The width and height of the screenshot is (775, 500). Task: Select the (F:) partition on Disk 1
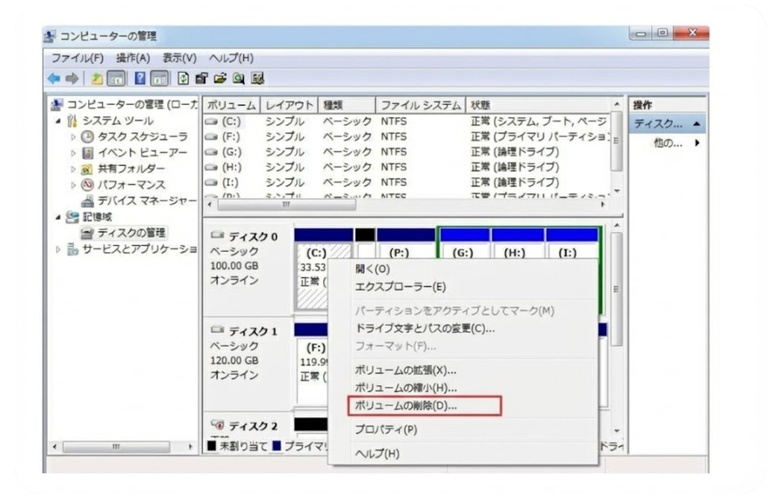pyautogui.click(x=312, y=363)
